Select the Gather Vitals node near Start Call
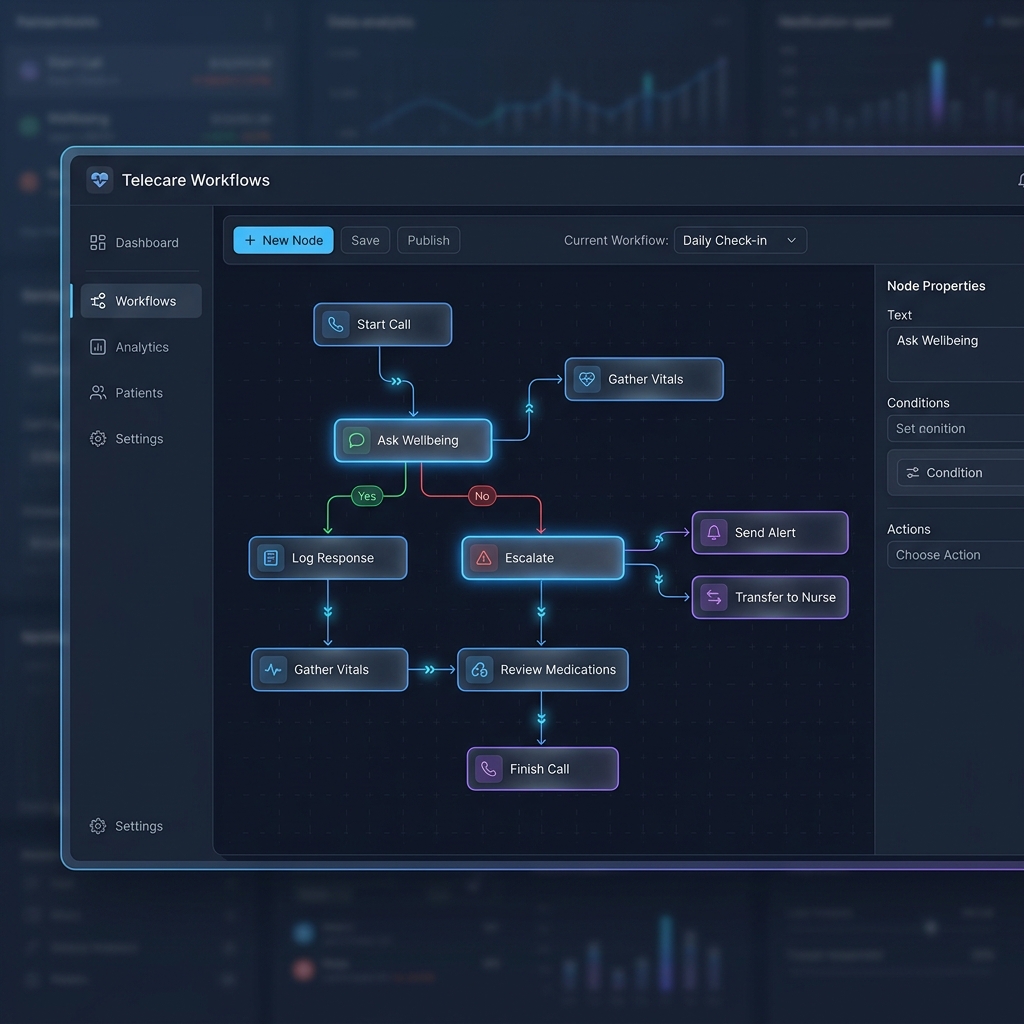The width and height of the screenshot is (1024, 1024). tap(644, 379)
